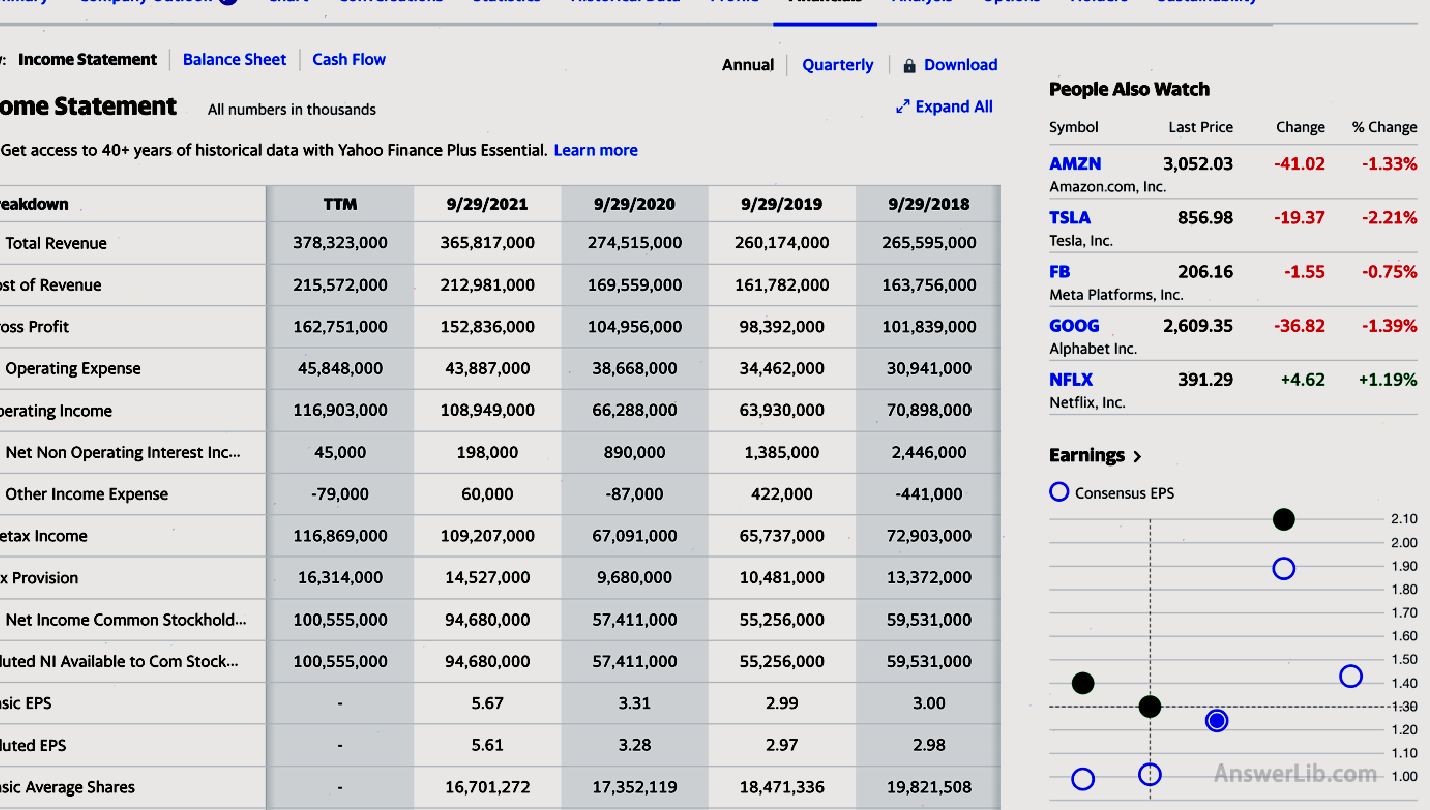Open Earnings details via the chevron arrow
This screenshot has height=810, width=1430.
point(1137,457)
